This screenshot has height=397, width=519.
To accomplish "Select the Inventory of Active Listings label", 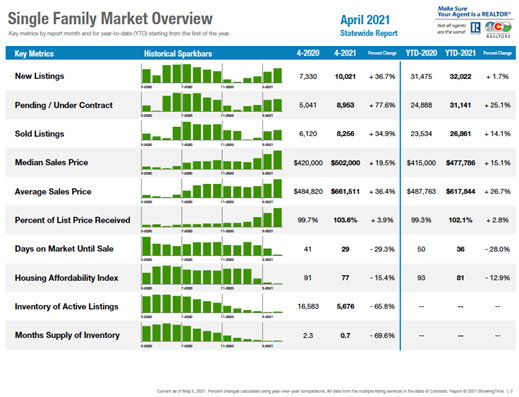I will click(66, 306).
